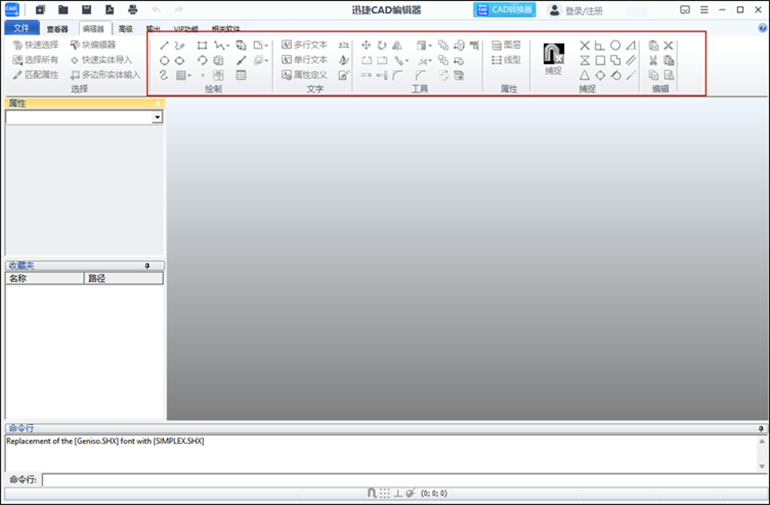Select the Arc drawing tool
Screen dimensions: 770x505
click(x=202, y=60)
